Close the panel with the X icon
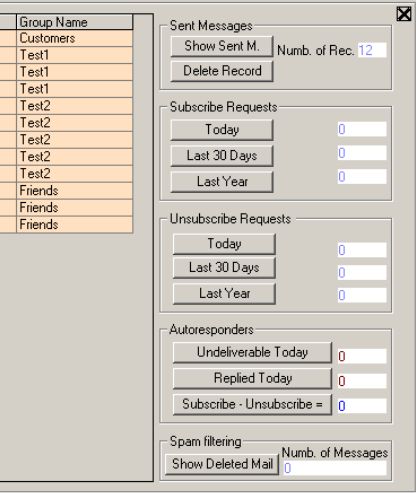The height and width of the screenshot is (493, 416). (404, 14)
